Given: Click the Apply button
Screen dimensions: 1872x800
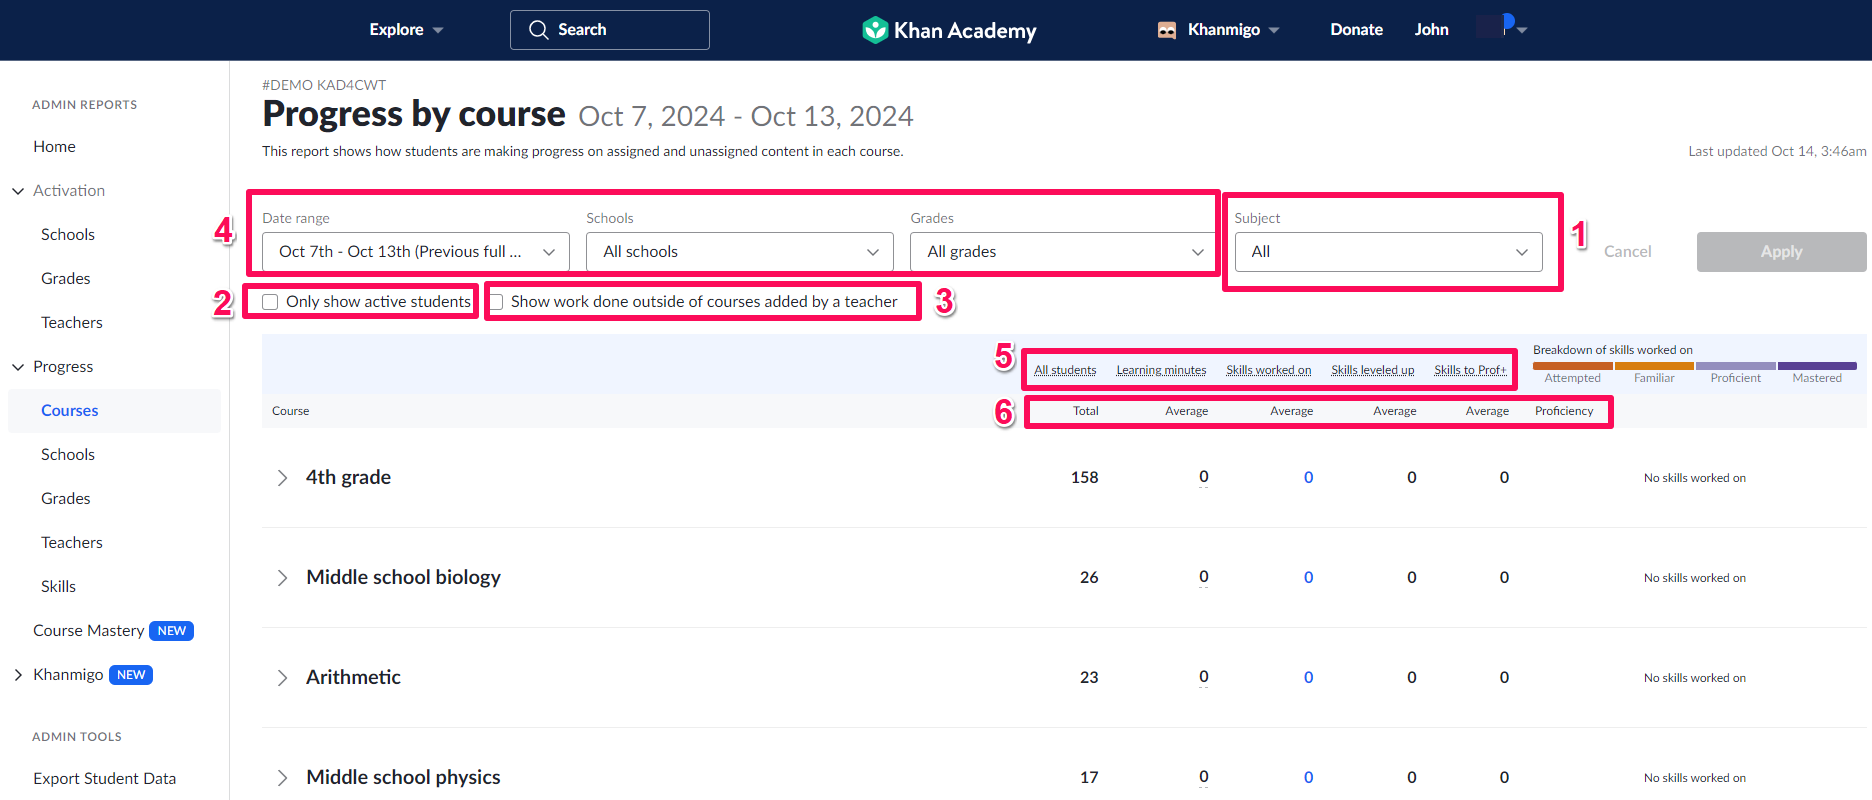Looking at the screenshot, I should [1781, 252].
